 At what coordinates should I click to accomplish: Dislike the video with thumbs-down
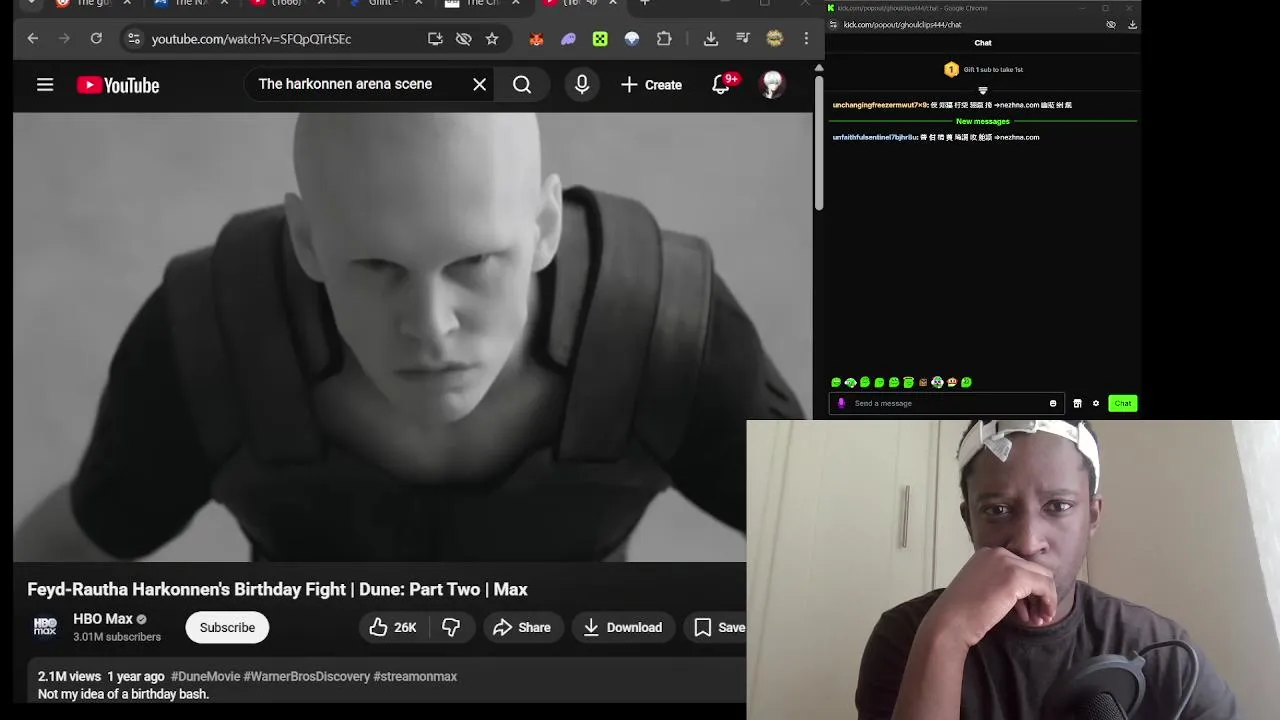[451, 627]
